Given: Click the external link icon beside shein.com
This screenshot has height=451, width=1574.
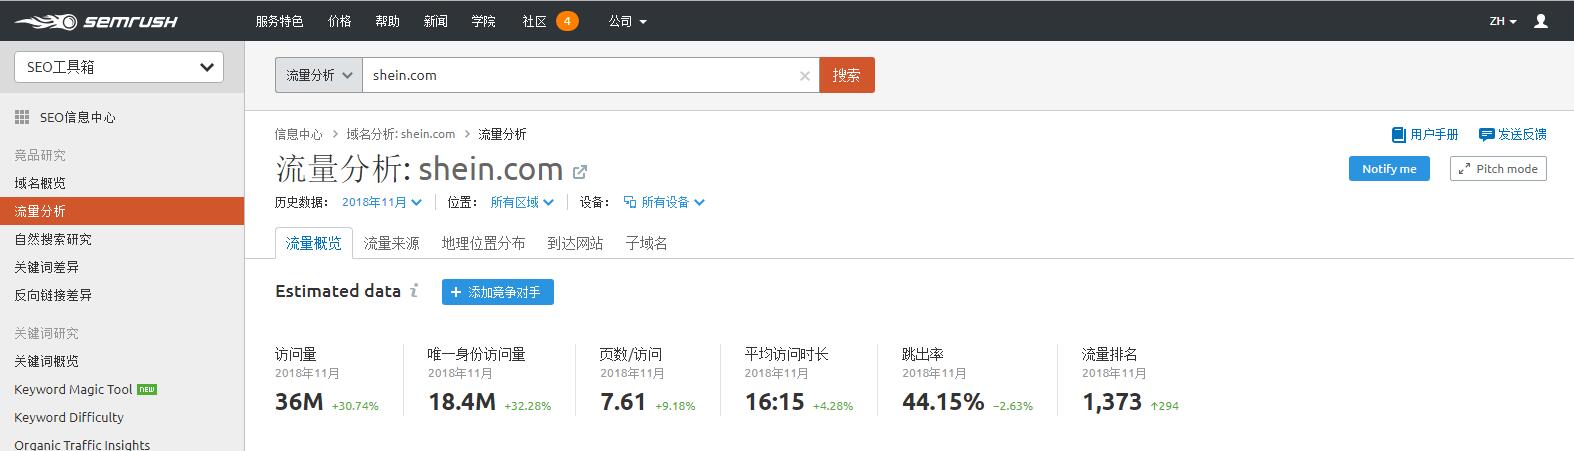Looking at the screenshot, I should [x=580, y=172].
